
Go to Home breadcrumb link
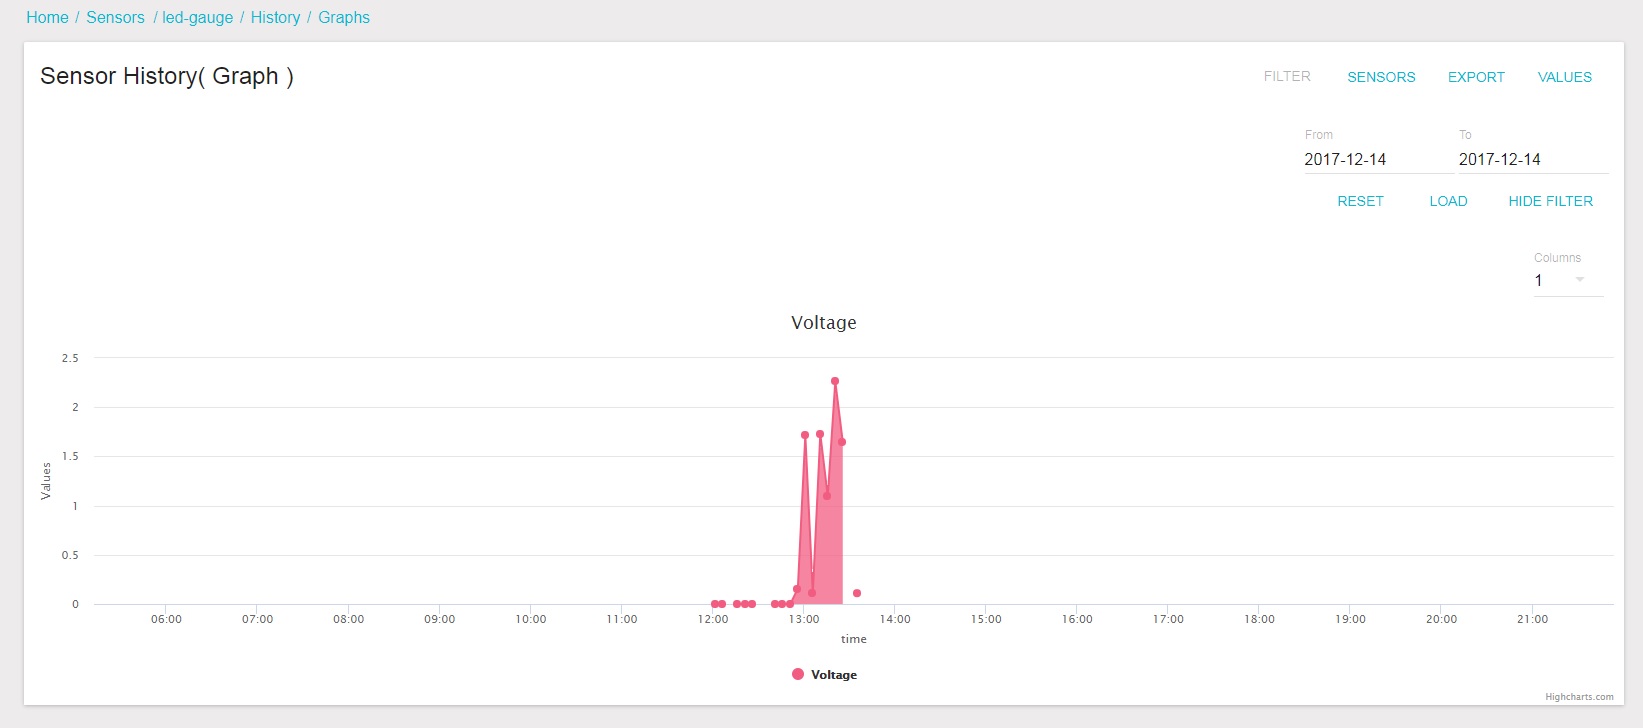(x=47, y=17)
